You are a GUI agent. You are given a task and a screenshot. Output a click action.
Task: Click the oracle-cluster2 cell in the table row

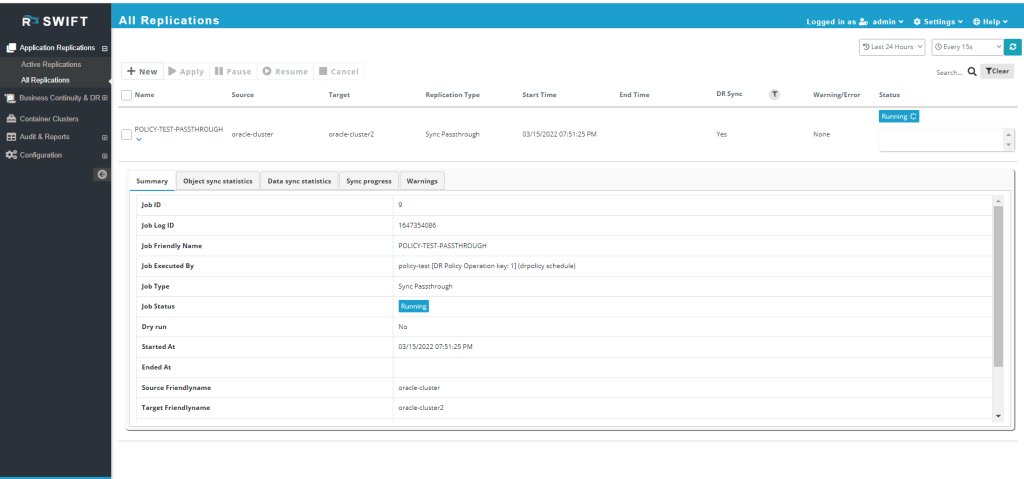click(x=351, y=135)
